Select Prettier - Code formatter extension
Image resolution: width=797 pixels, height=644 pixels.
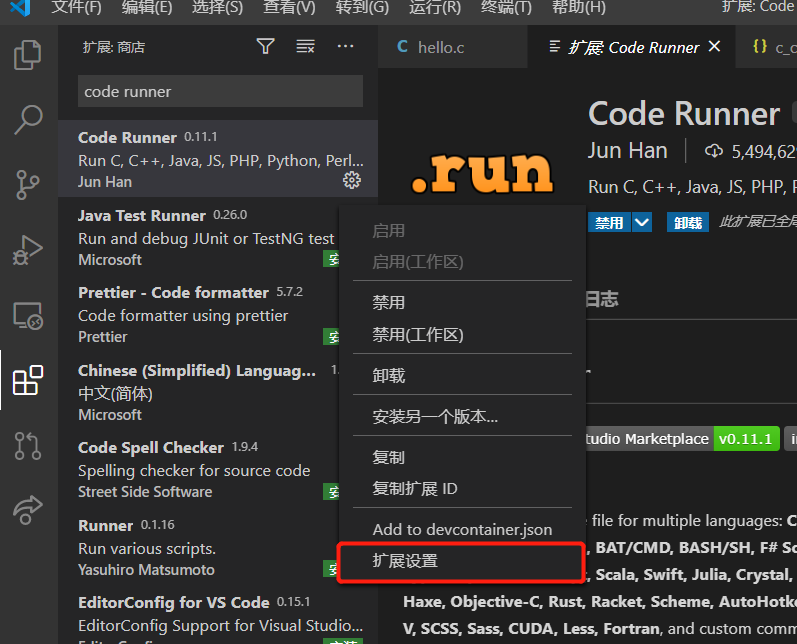pyautogui.click(x=199, y=315)
